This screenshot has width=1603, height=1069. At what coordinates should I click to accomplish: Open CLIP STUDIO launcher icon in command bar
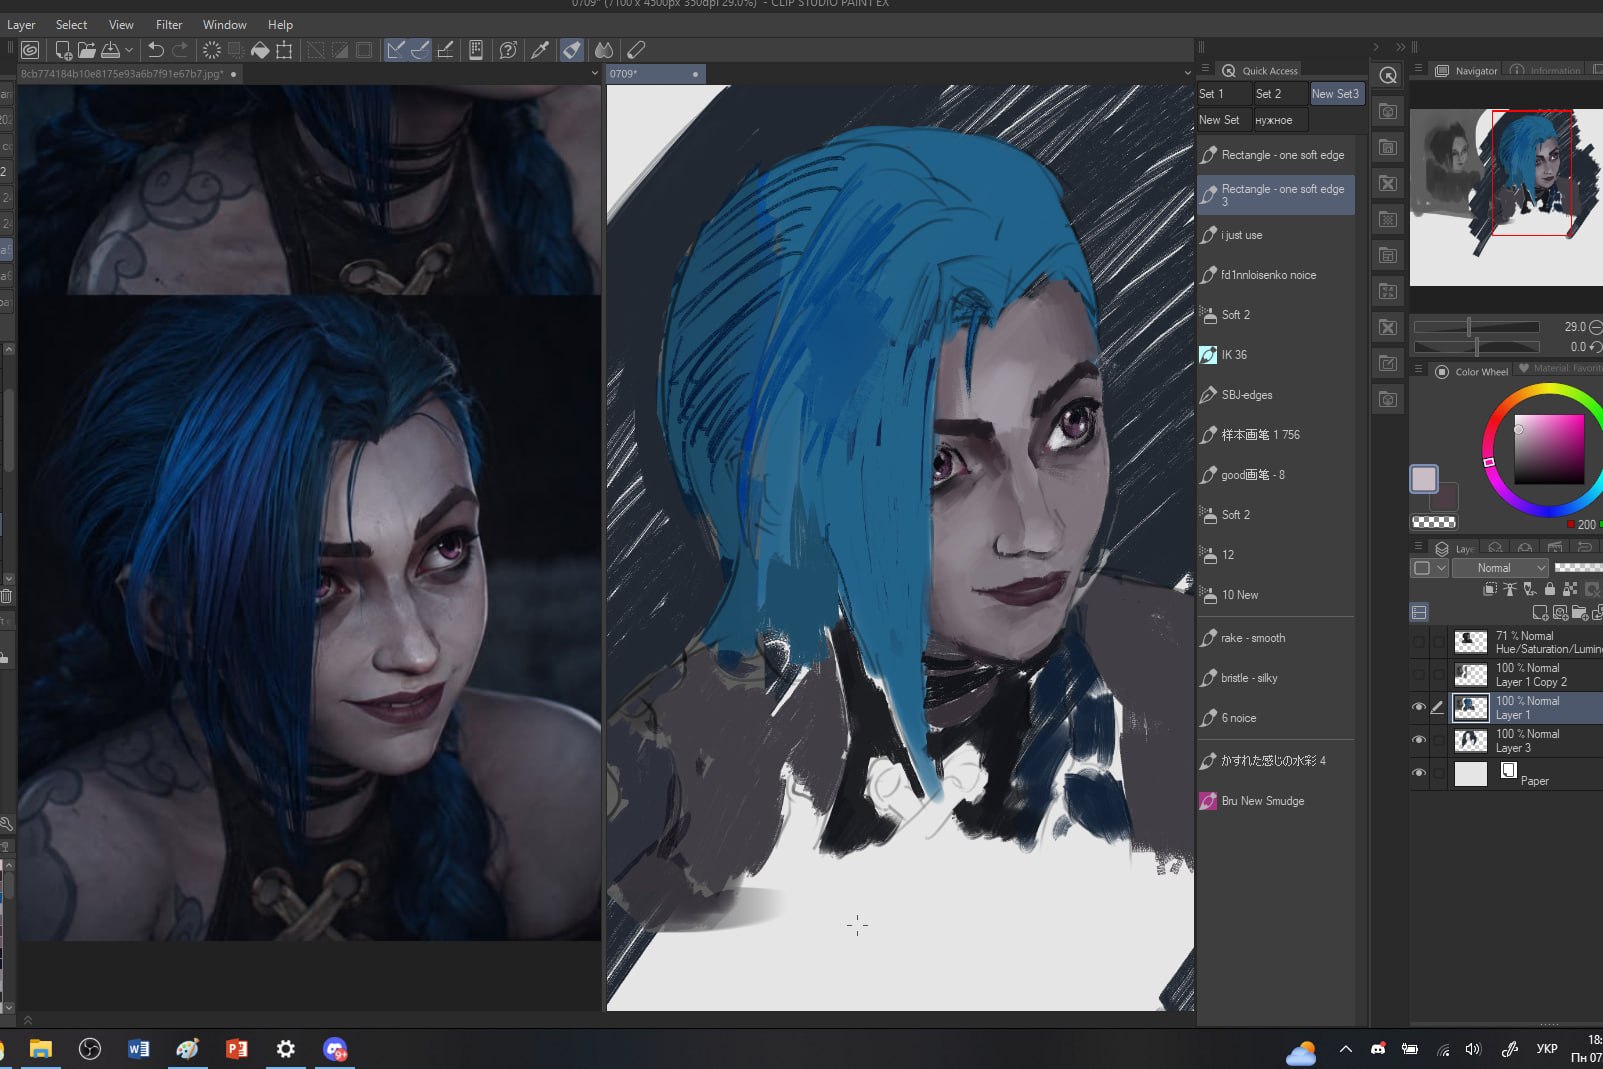[30, 50]
